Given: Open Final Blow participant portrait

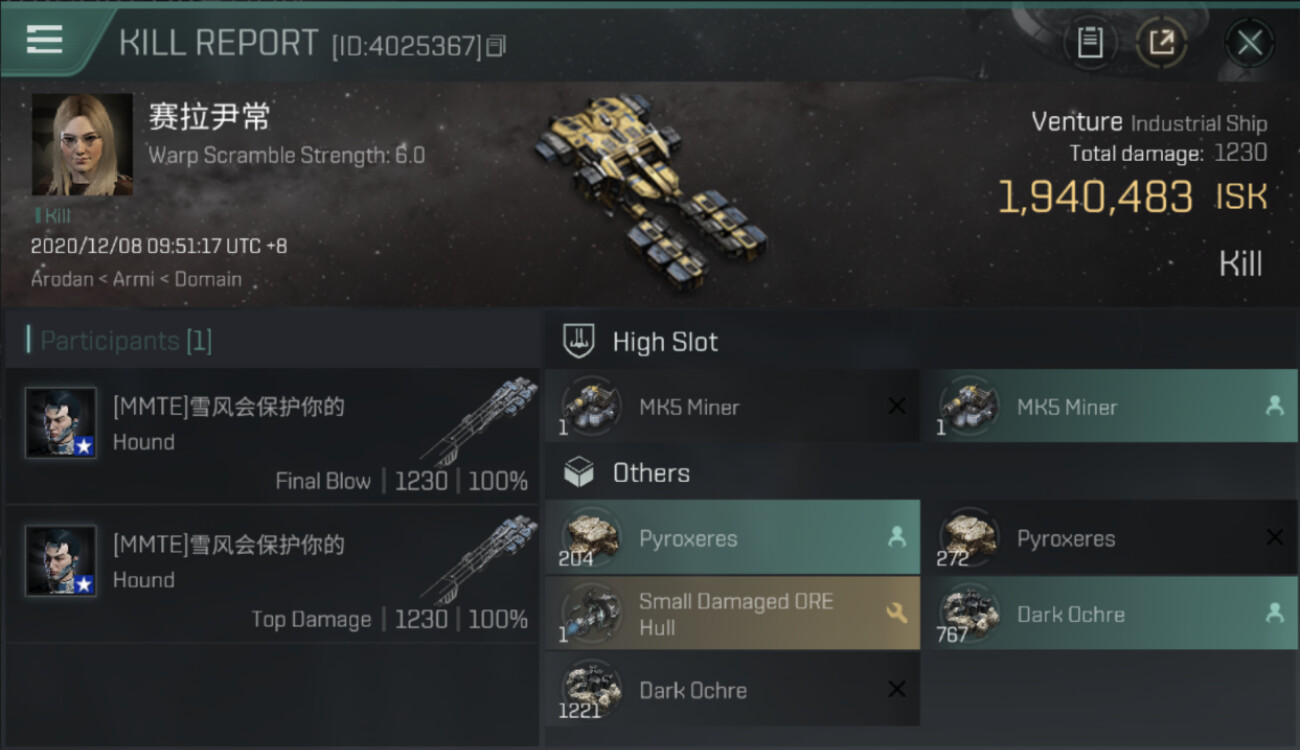Looking at the screenshot, I should (x=61, y=423).
